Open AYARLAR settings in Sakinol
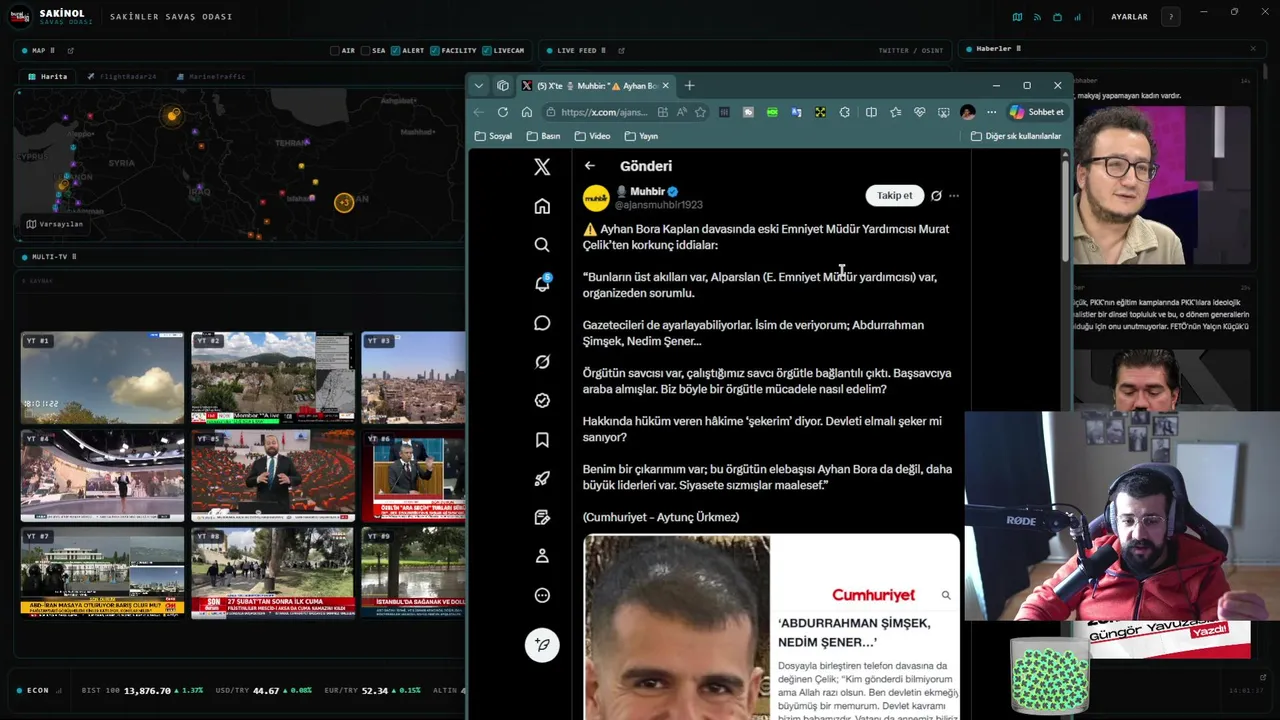The image size is (1280, 720). (x=1129, y=17)
